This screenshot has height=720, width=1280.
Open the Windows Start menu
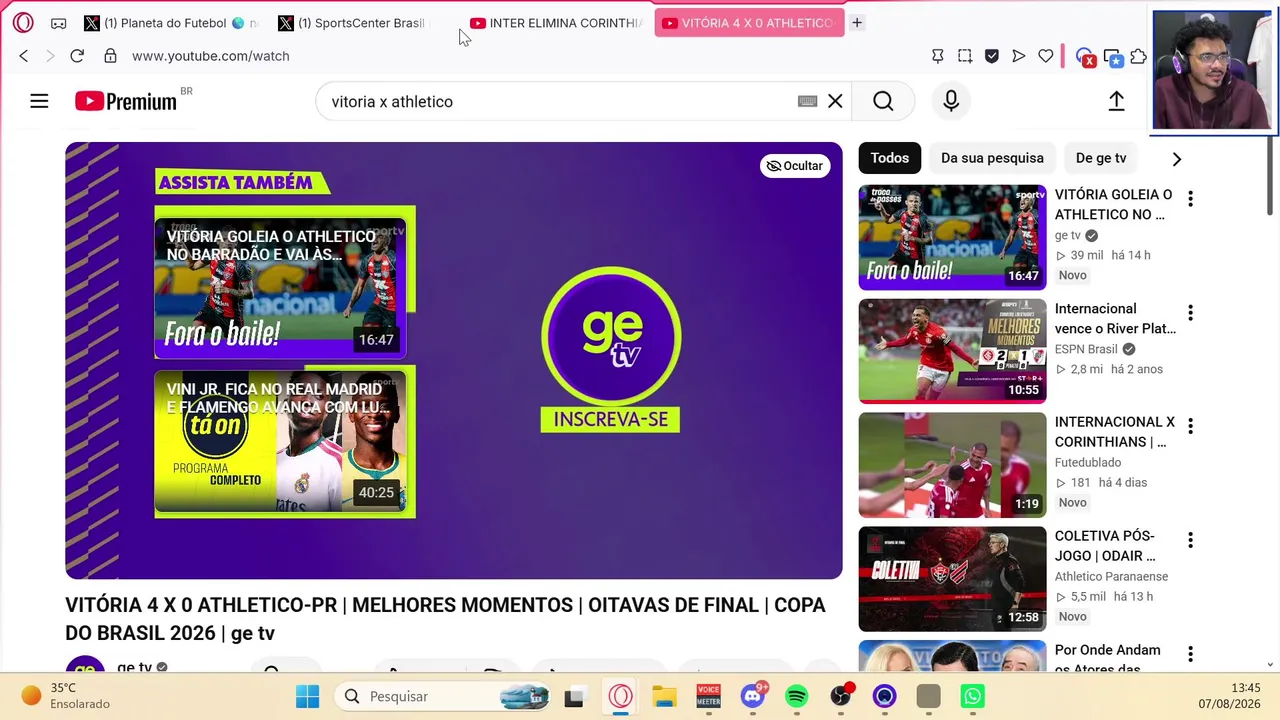(307, 696)
